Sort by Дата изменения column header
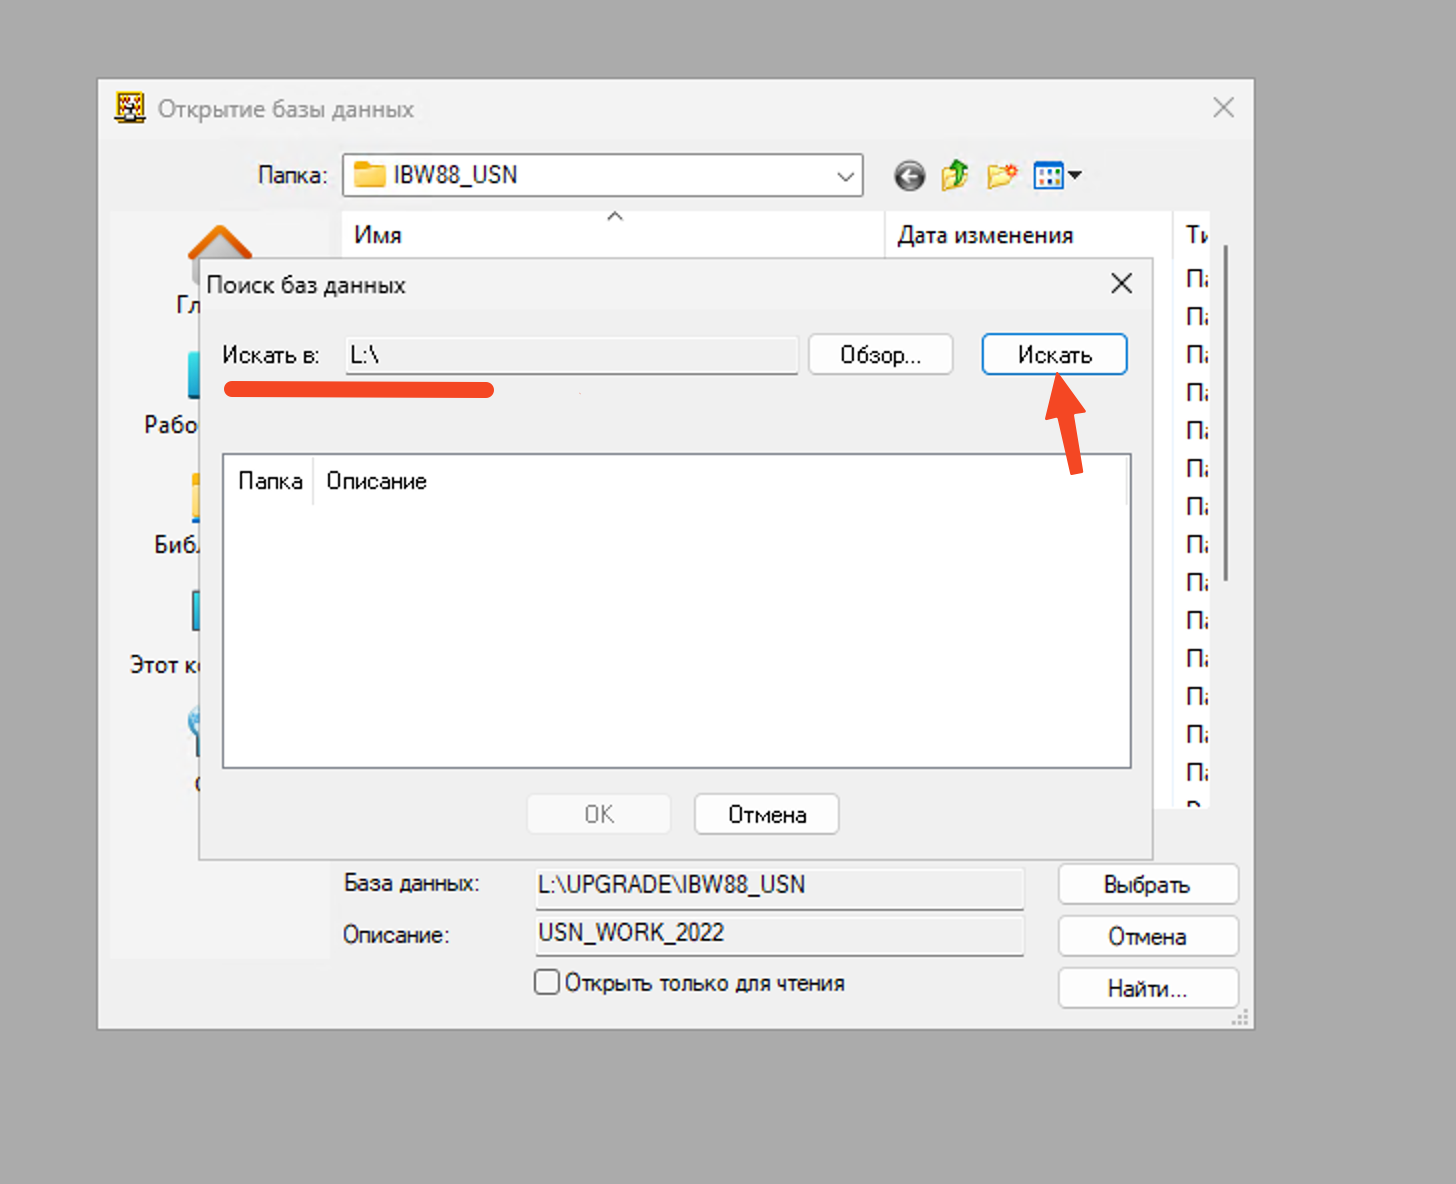This screenshot has height=1184, width=1456. click(x=985, y=235)
